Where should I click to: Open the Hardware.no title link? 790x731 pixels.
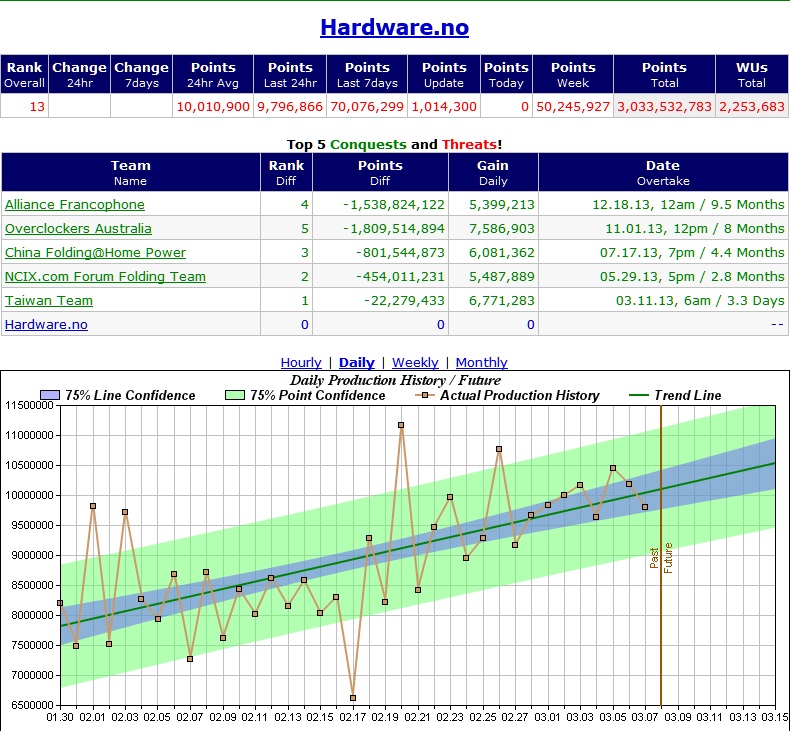(x=394, y=27)
